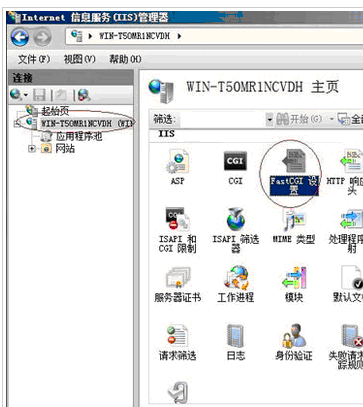This screenshot has width=363, height=407.
Task: Click the forward navigation arrow
Action: click(42, 37)
